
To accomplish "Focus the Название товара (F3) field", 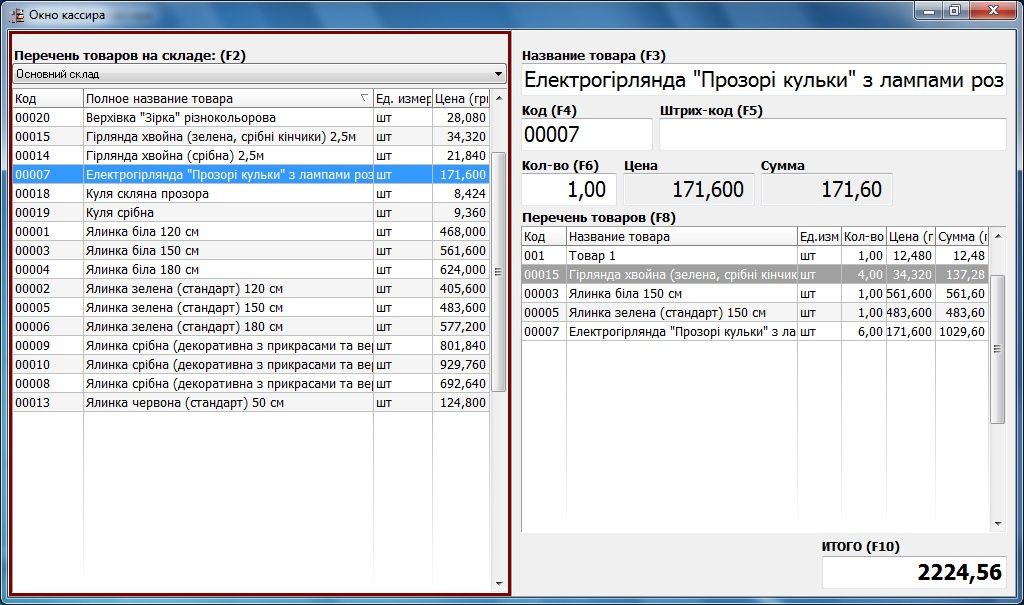I will coord(763,80).
